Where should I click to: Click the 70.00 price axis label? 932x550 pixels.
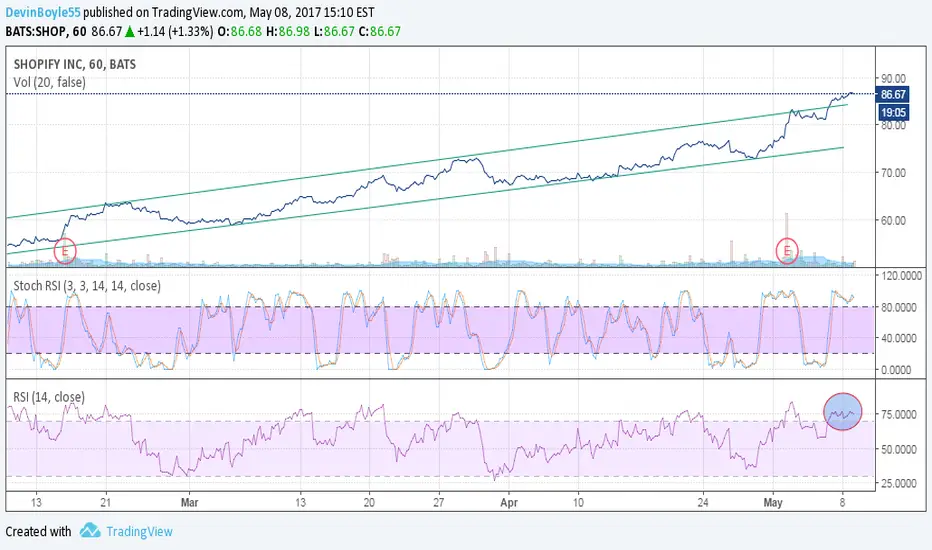tap(893, 173)
